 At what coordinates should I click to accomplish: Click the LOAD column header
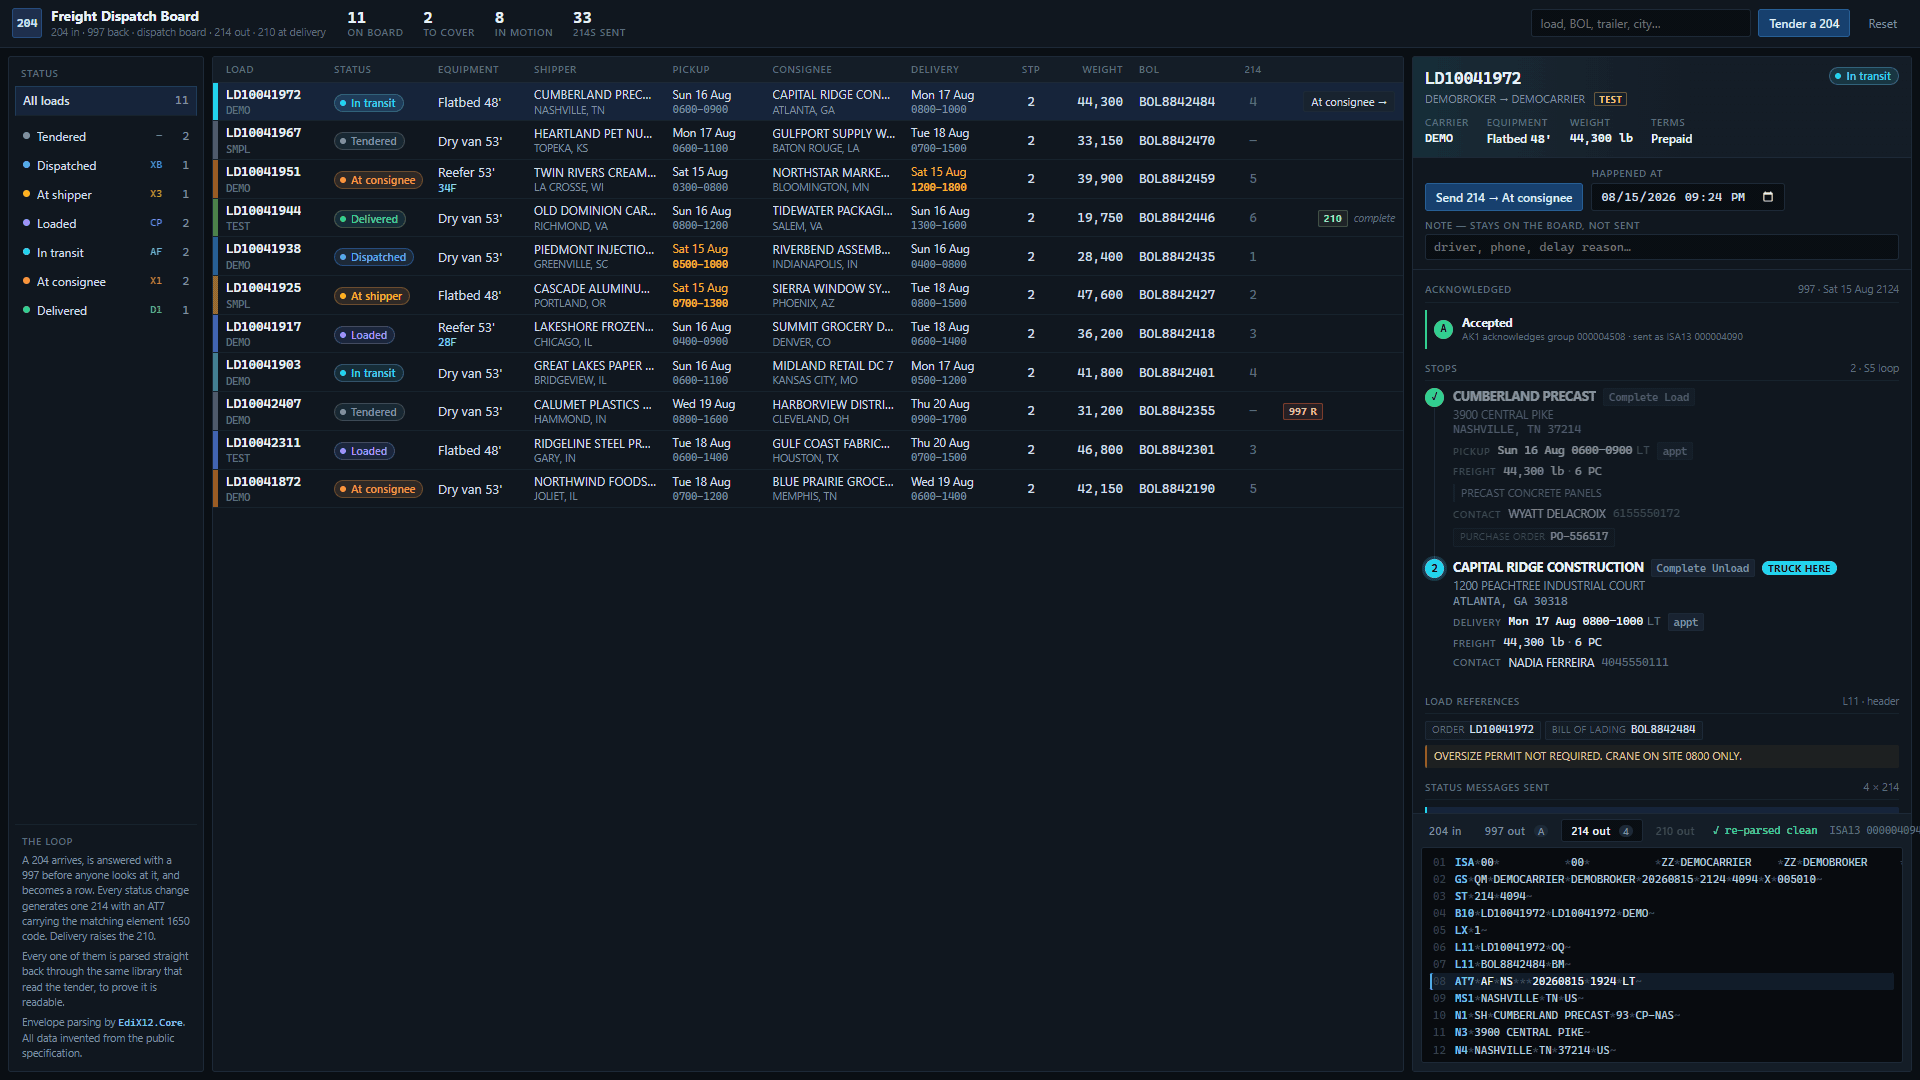tap(239, 70)
